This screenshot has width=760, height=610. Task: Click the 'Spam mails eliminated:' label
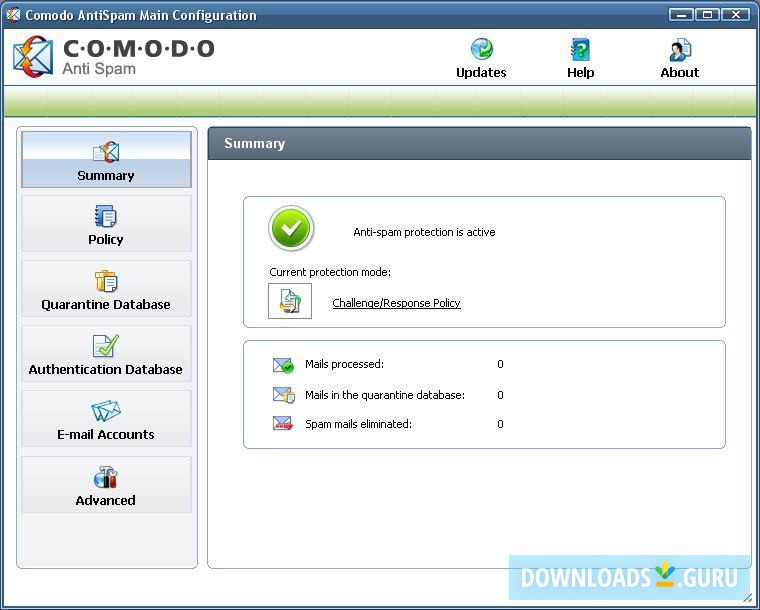click(358, 424)
